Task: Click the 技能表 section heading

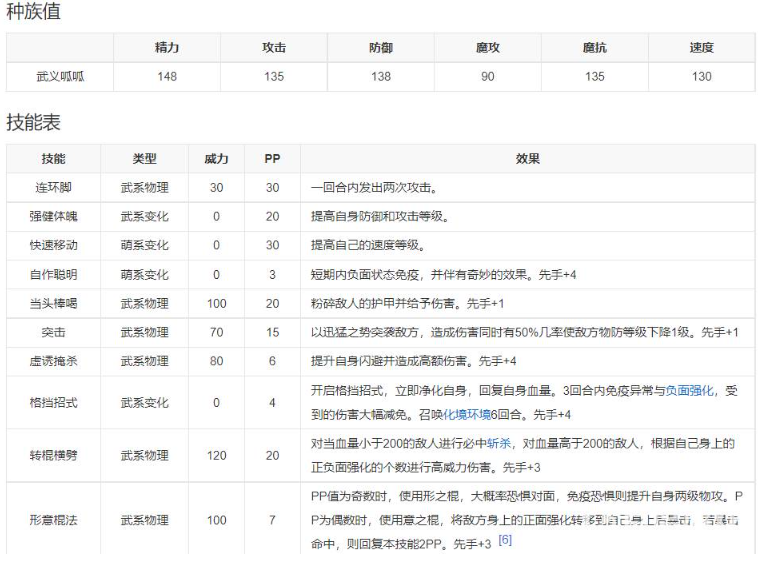Action: tap(33, 122)
